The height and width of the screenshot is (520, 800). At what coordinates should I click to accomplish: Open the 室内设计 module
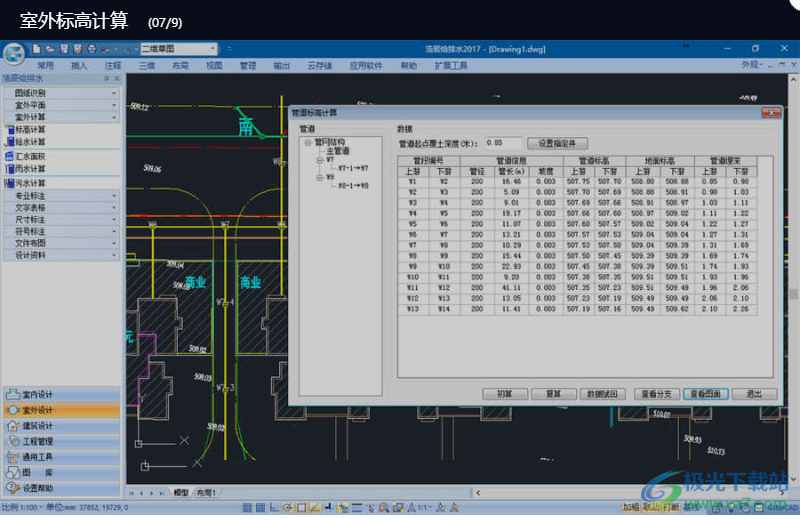62,394
